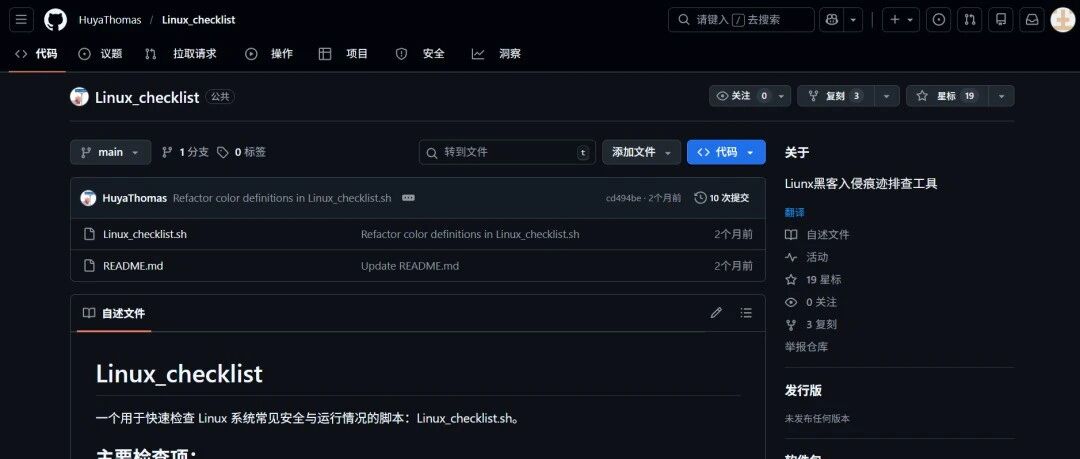Open the repositories icon in header
1080x459 pixels.
pyautogui.click(x=1001, y=19)
